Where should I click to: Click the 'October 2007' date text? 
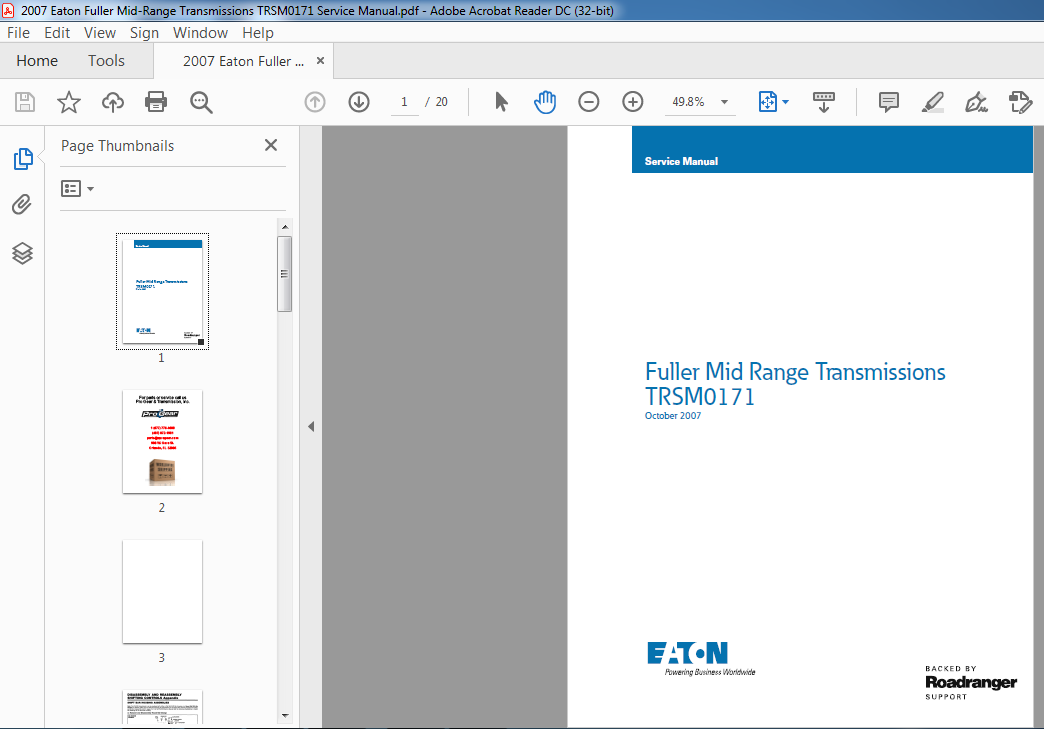pyautogui.click(x=672, y=415)
